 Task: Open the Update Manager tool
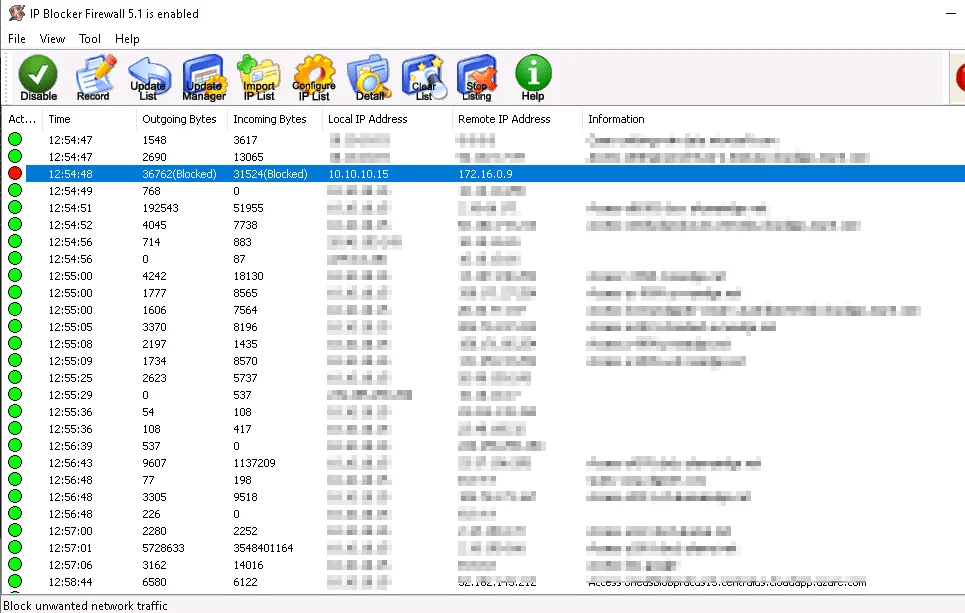pos(203,78)
